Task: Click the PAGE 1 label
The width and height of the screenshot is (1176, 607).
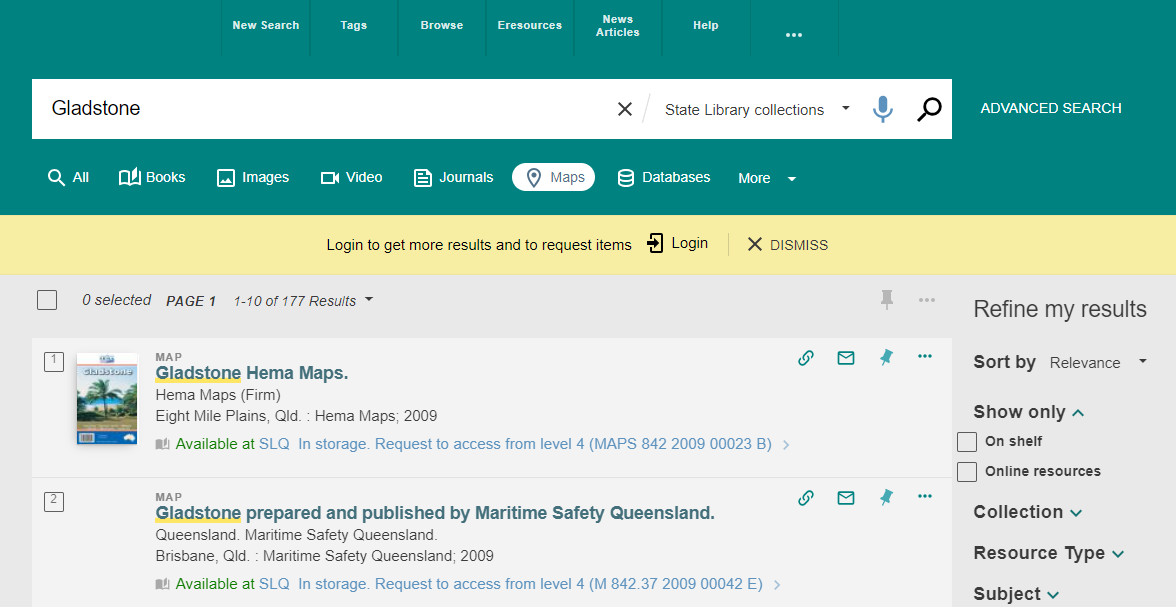Action: pyautogui.click(x=191, y=301)
